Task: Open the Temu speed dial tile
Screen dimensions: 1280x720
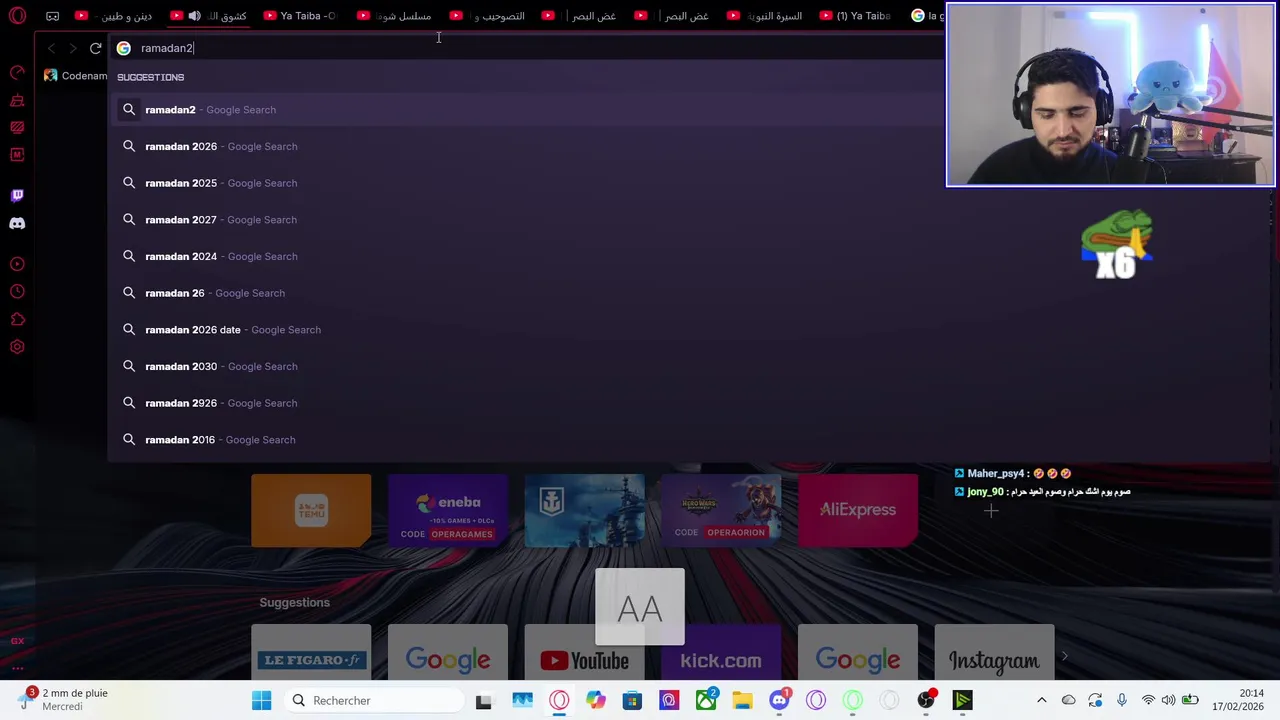Action: point(311,511)
